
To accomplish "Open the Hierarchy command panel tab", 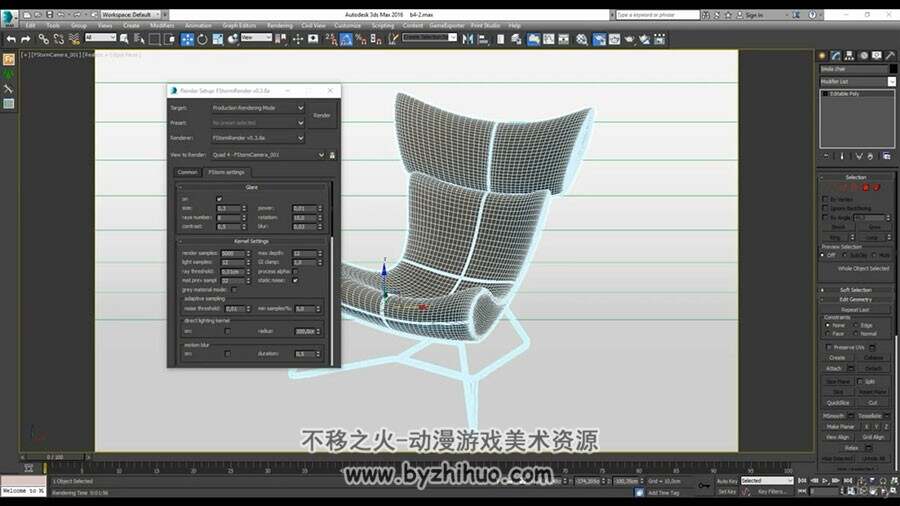I will [x=849, y=56].
